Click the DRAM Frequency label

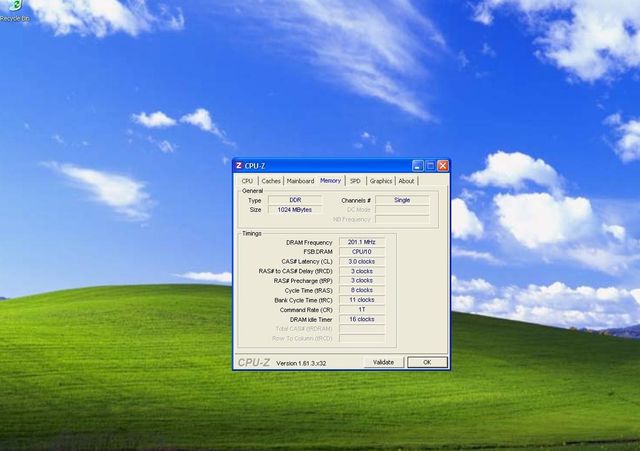pyautogui.click(x=309, y=242)
